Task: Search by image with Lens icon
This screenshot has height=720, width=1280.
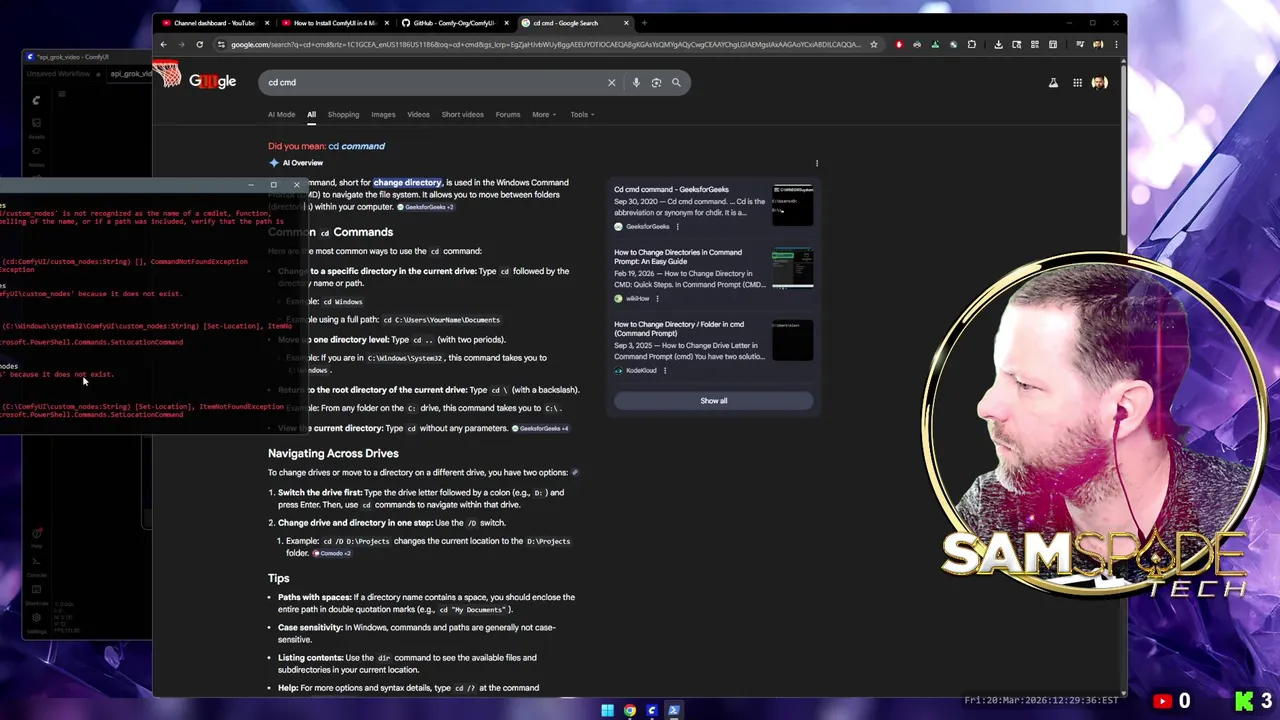Action: [656, 82]
